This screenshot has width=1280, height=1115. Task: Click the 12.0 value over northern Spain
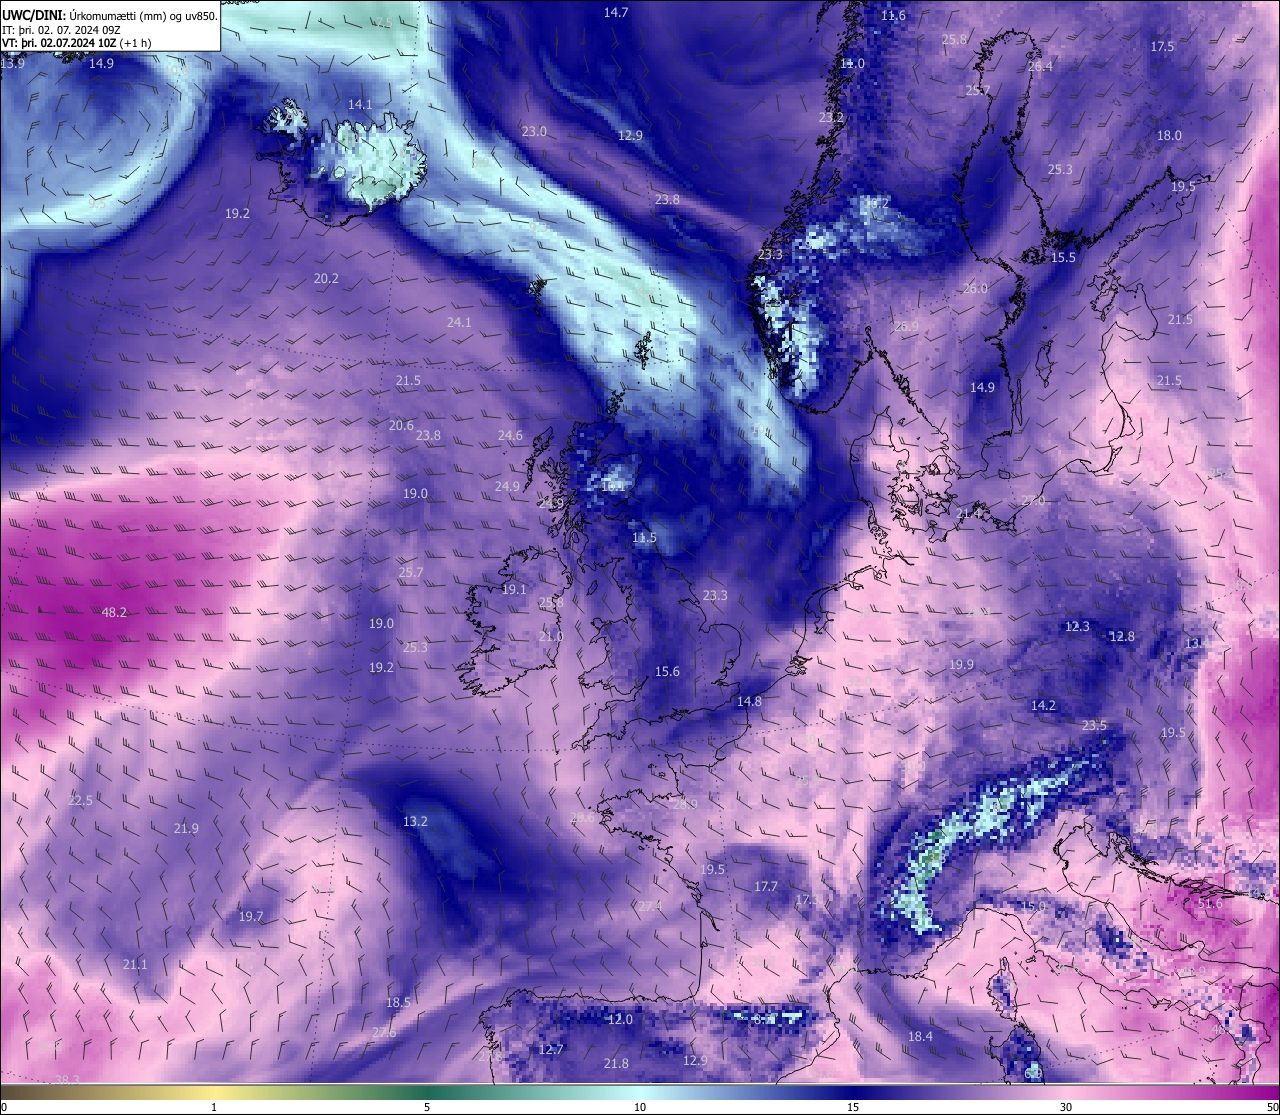(621, 1019)
